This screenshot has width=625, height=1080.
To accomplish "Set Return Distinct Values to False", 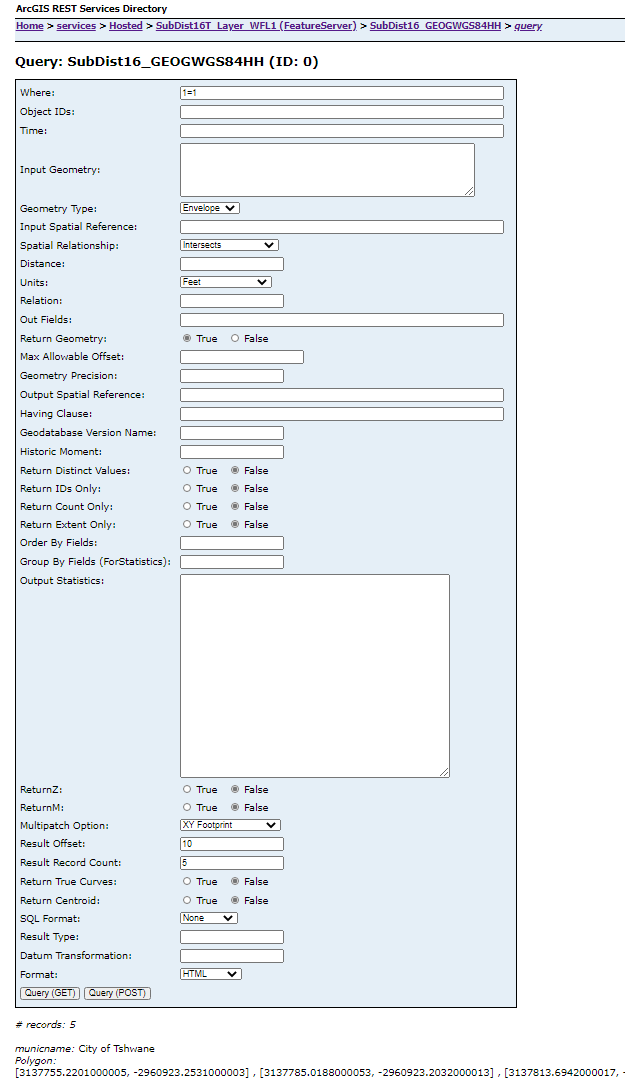I will (235, 470).
